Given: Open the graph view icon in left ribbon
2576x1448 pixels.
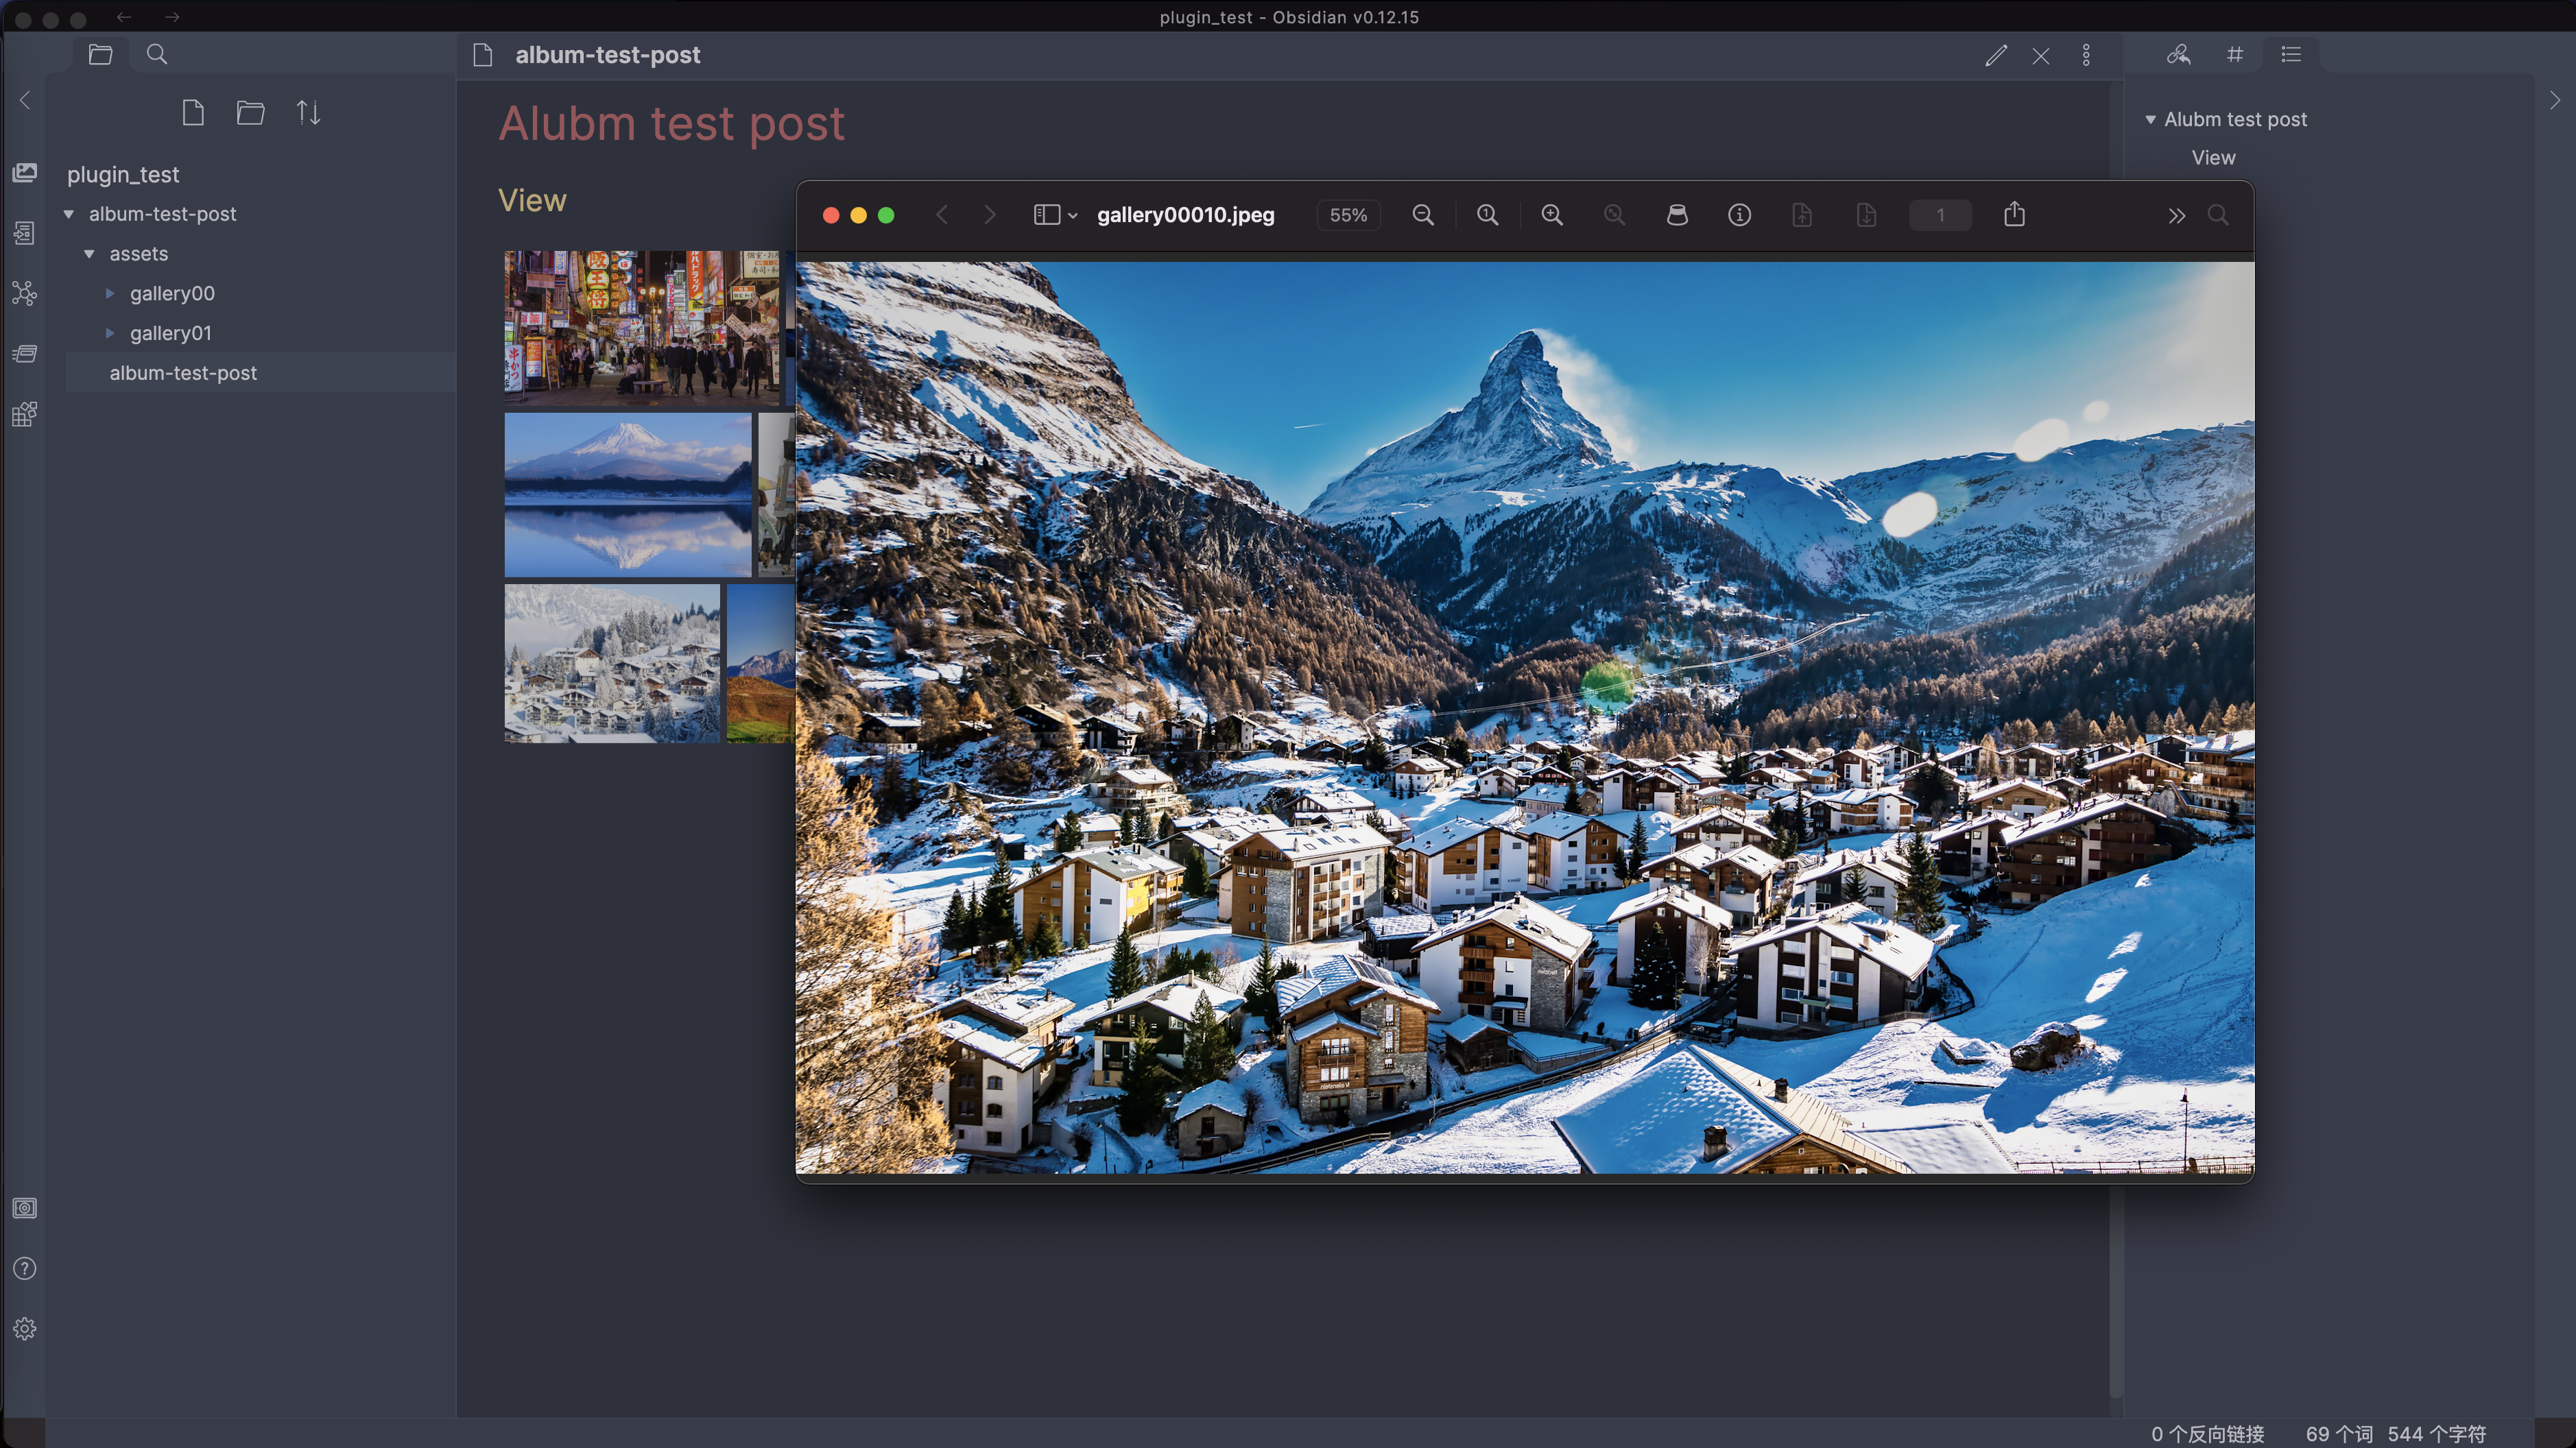Looking at the screenshot, I should click(x=24, y=293).
